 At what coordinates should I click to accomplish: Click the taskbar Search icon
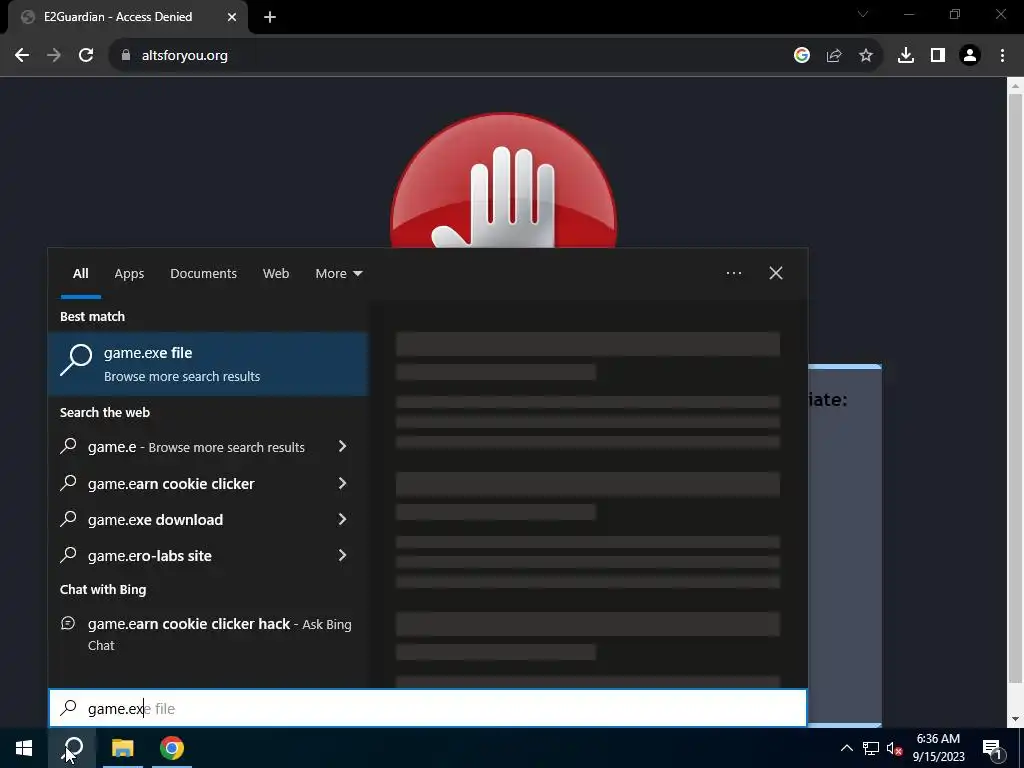coord(73,748)
